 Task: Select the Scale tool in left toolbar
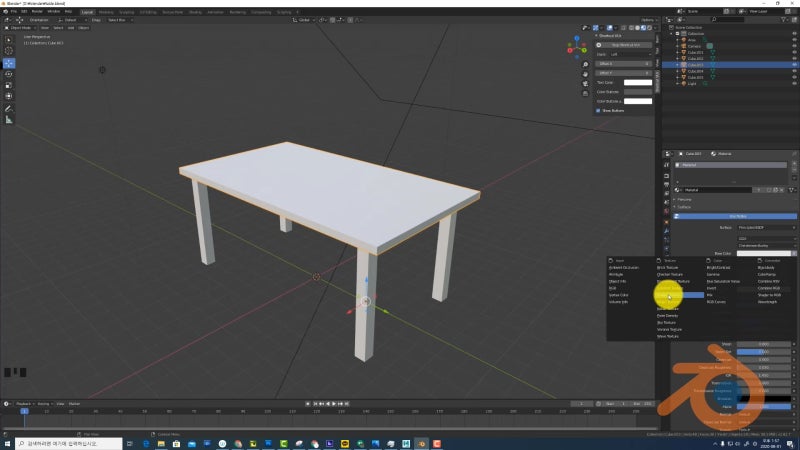(x=9, y=85)
